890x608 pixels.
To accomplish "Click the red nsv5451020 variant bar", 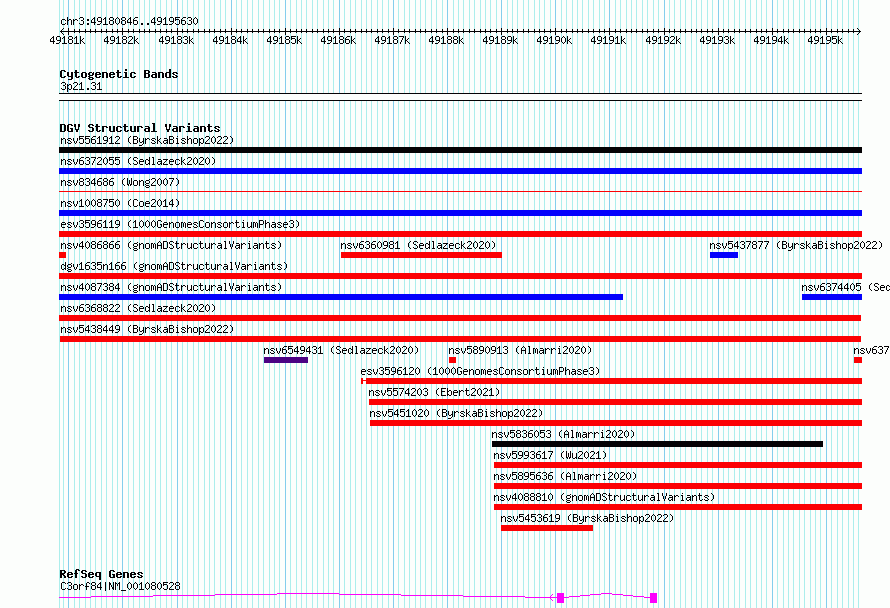I will [616, 423].
